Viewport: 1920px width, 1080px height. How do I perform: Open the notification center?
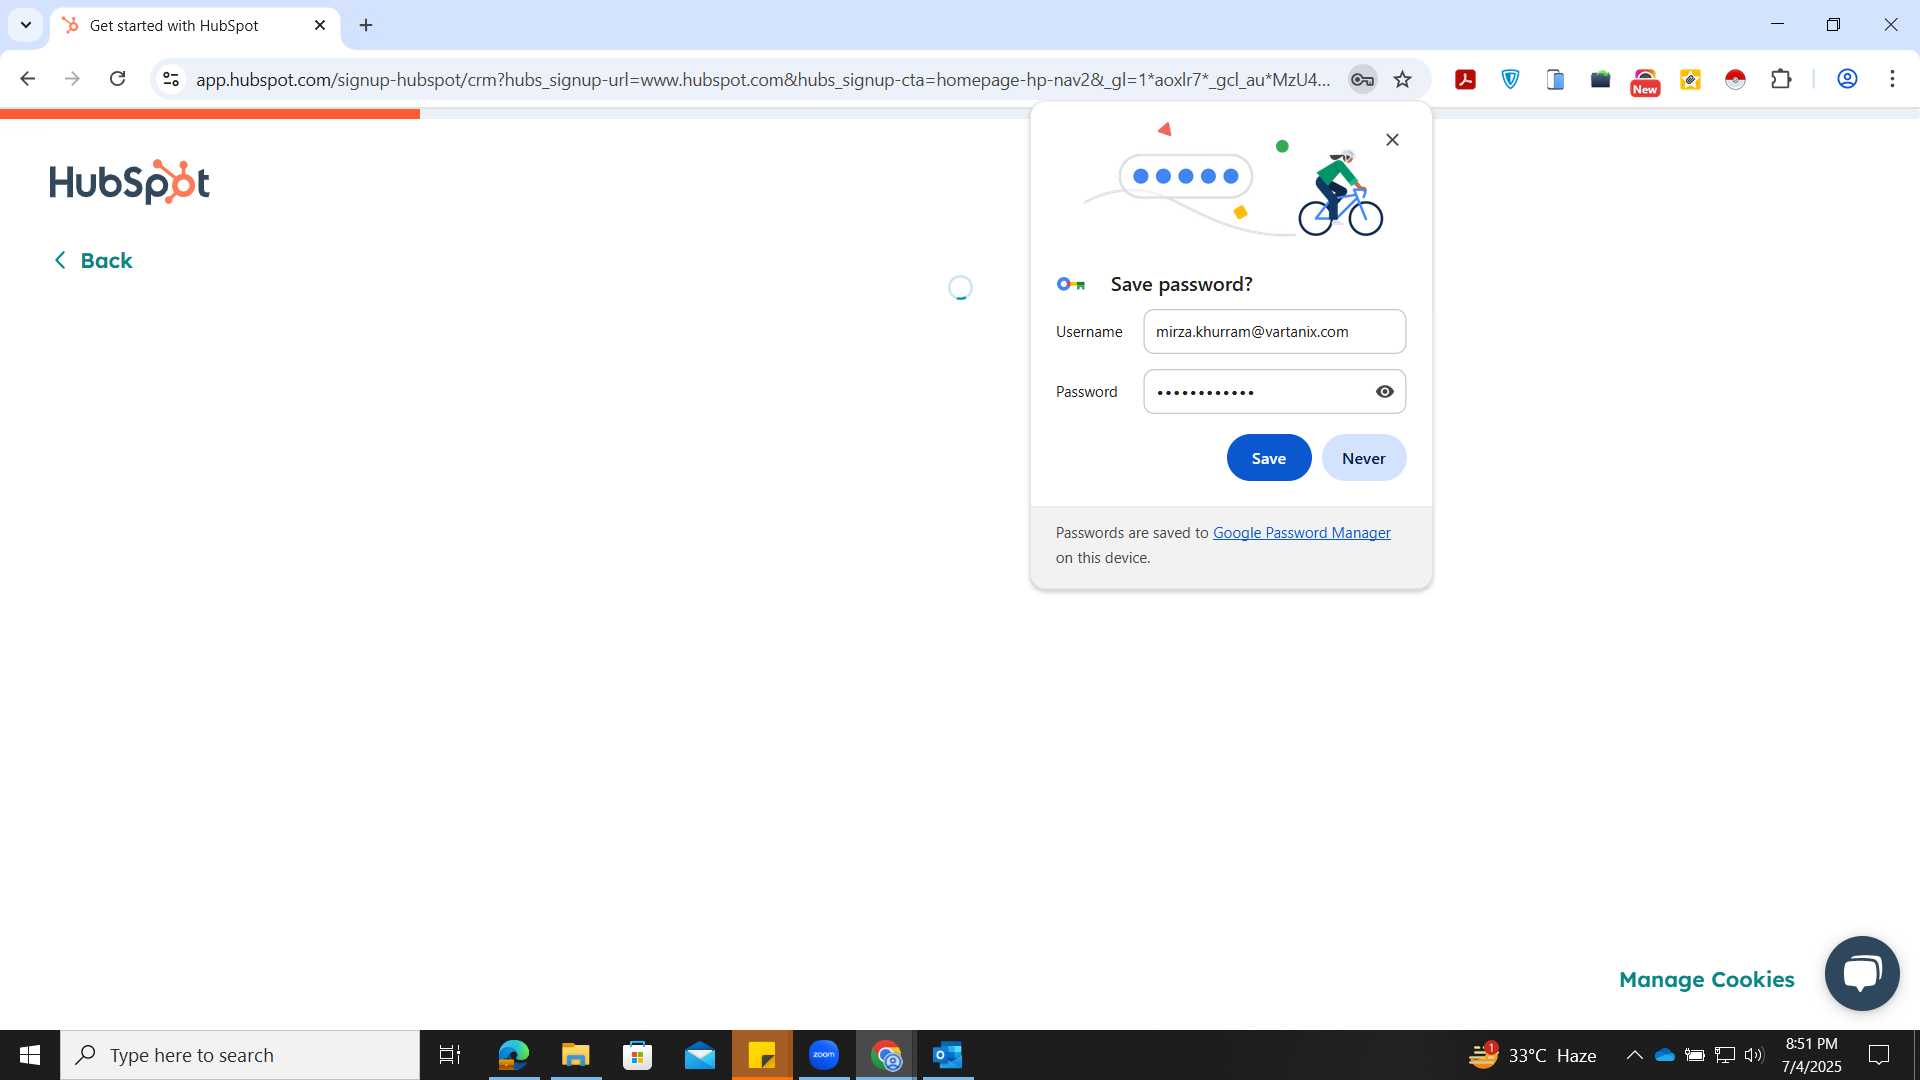coord(1879,1055)
